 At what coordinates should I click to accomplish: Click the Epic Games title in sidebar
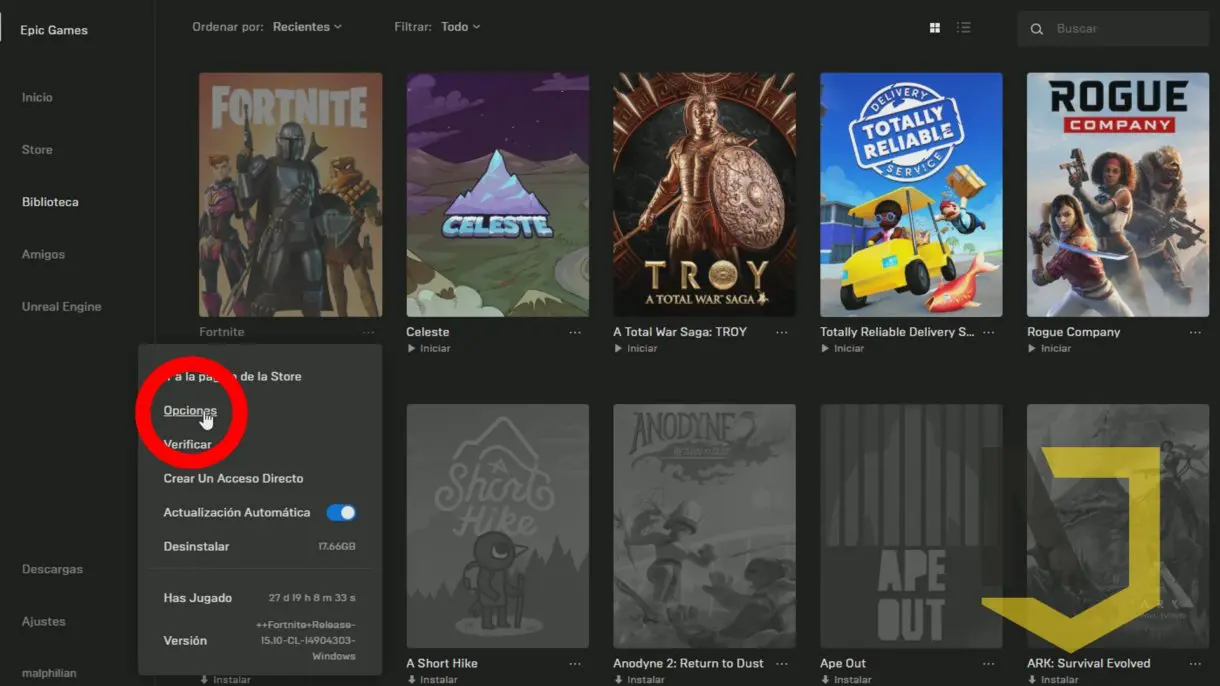pos(54,30)
